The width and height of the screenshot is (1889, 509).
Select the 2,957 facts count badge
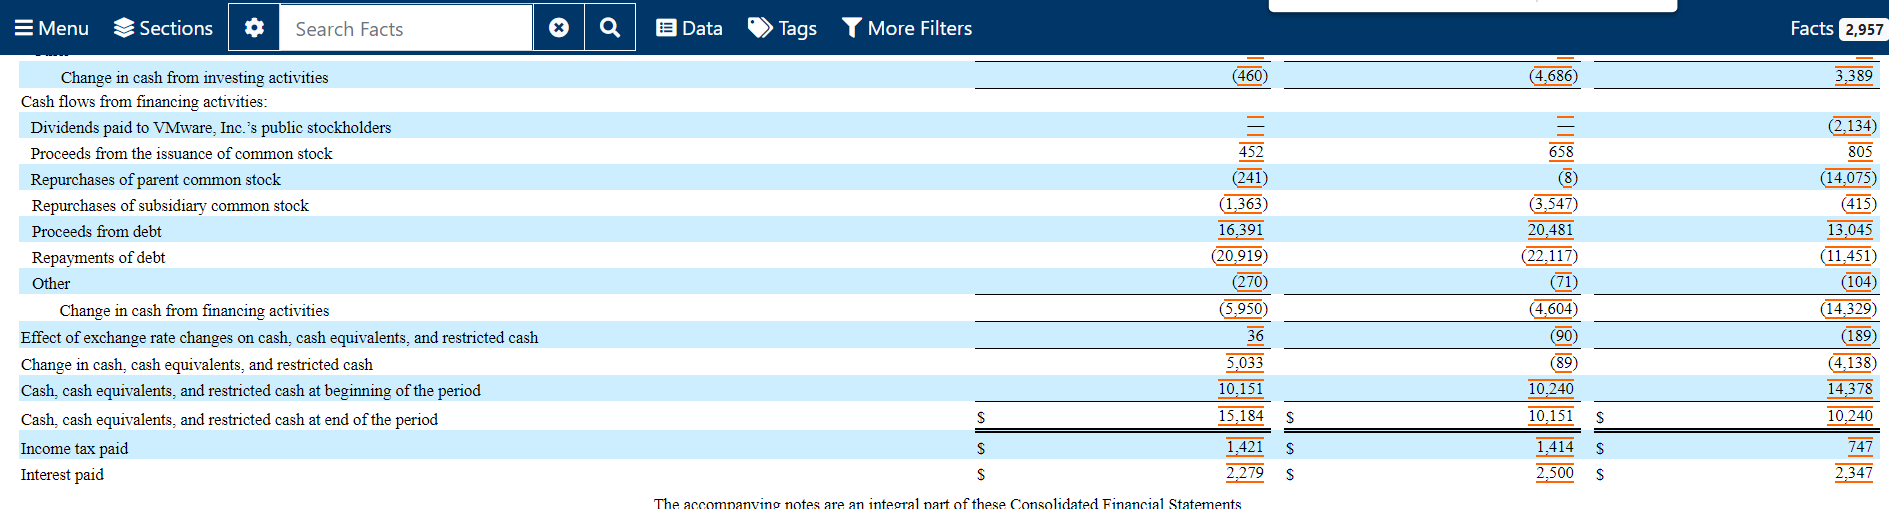click(1863, 29)
